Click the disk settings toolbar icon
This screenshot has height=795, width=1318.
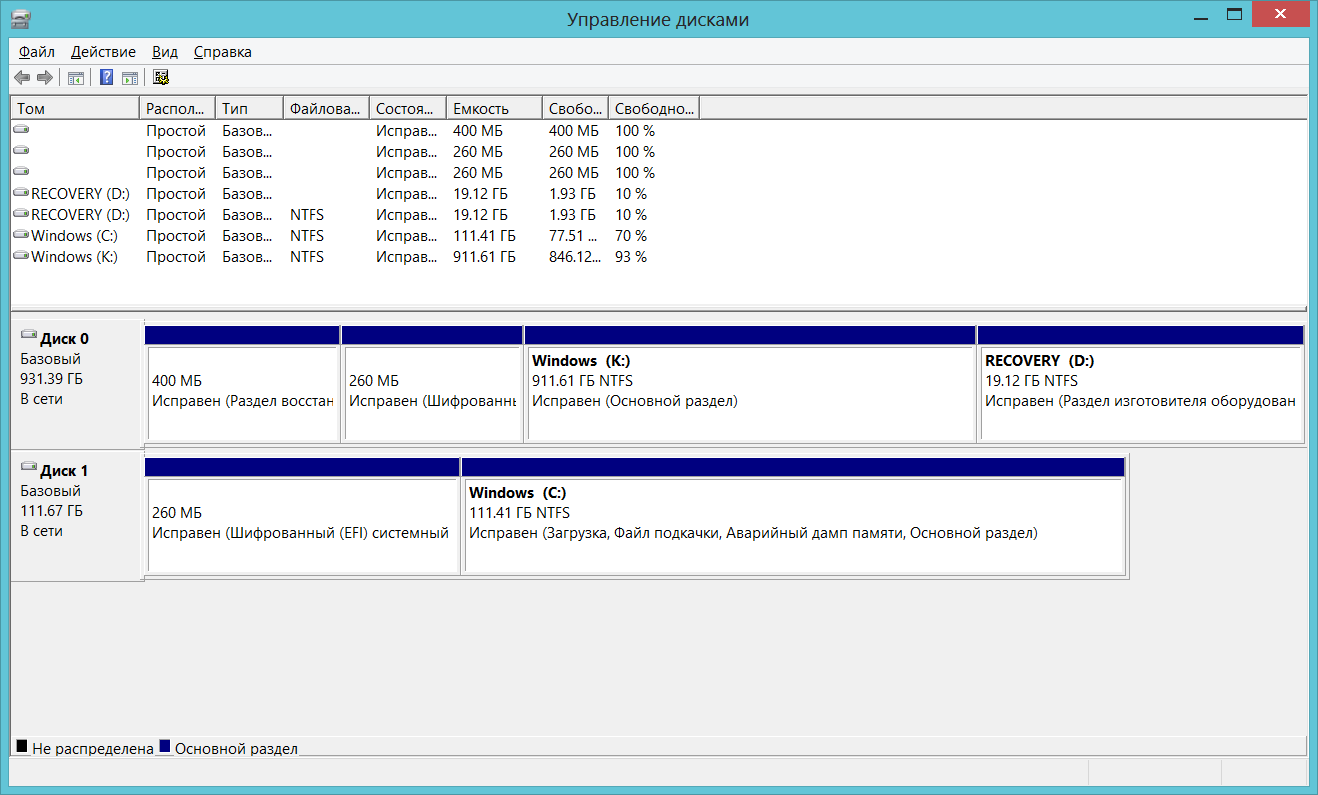[x=161, y=78]
